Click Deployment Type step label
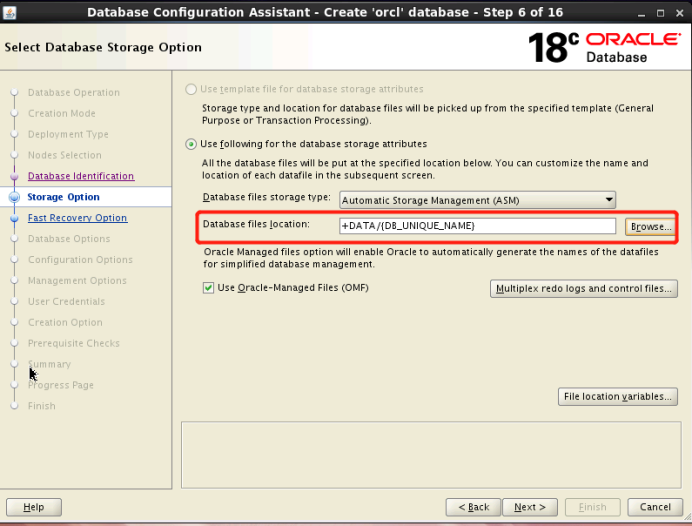Viewport: 692px width, 526px height. (68, 134)
